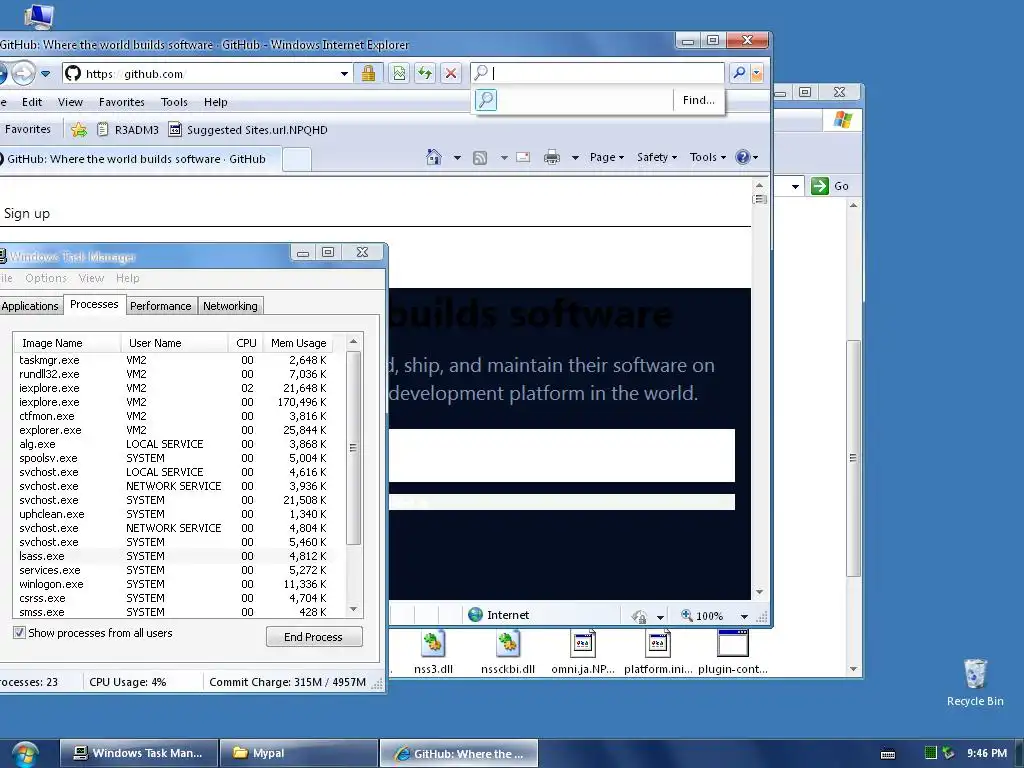Viewport: 1024px width, 768px height.
Task: Click the search provider icon in dropdown panel
Action: pyautogui.click(x=486, y=100)
